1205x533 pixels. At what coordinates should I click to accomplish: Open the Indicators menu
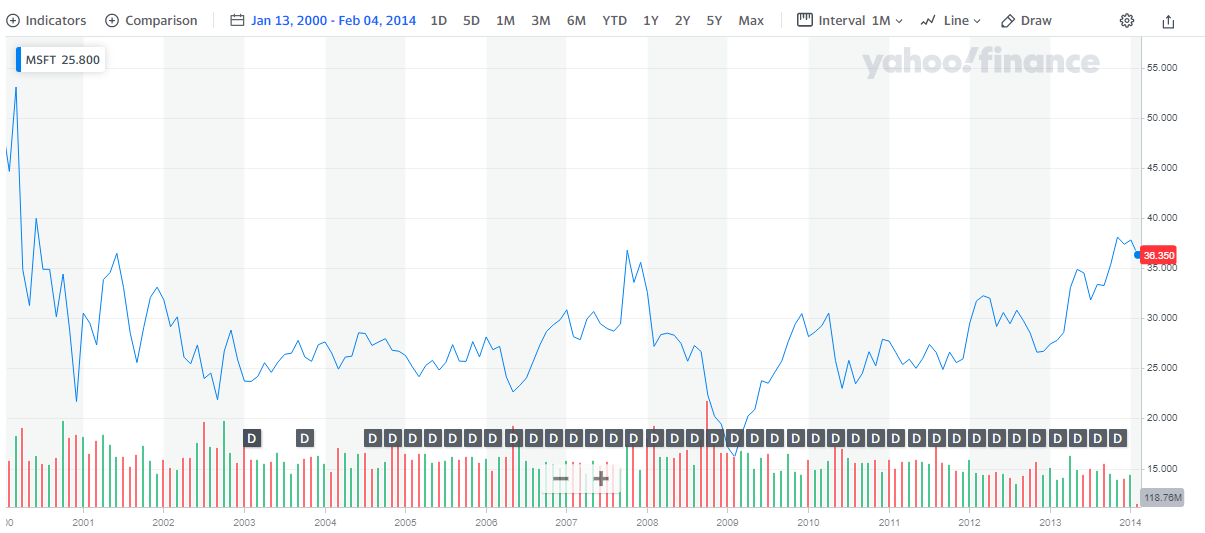46,20
